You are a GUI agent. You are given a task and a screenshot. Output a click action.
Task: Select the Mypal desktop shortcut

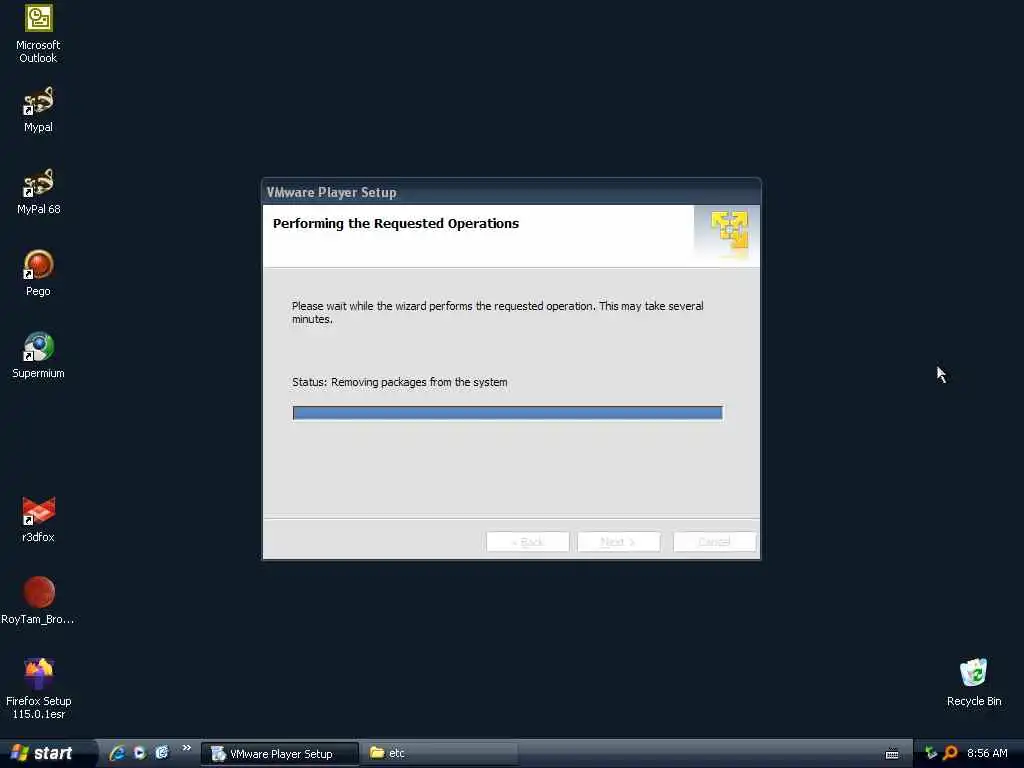(x=39, y=110)
